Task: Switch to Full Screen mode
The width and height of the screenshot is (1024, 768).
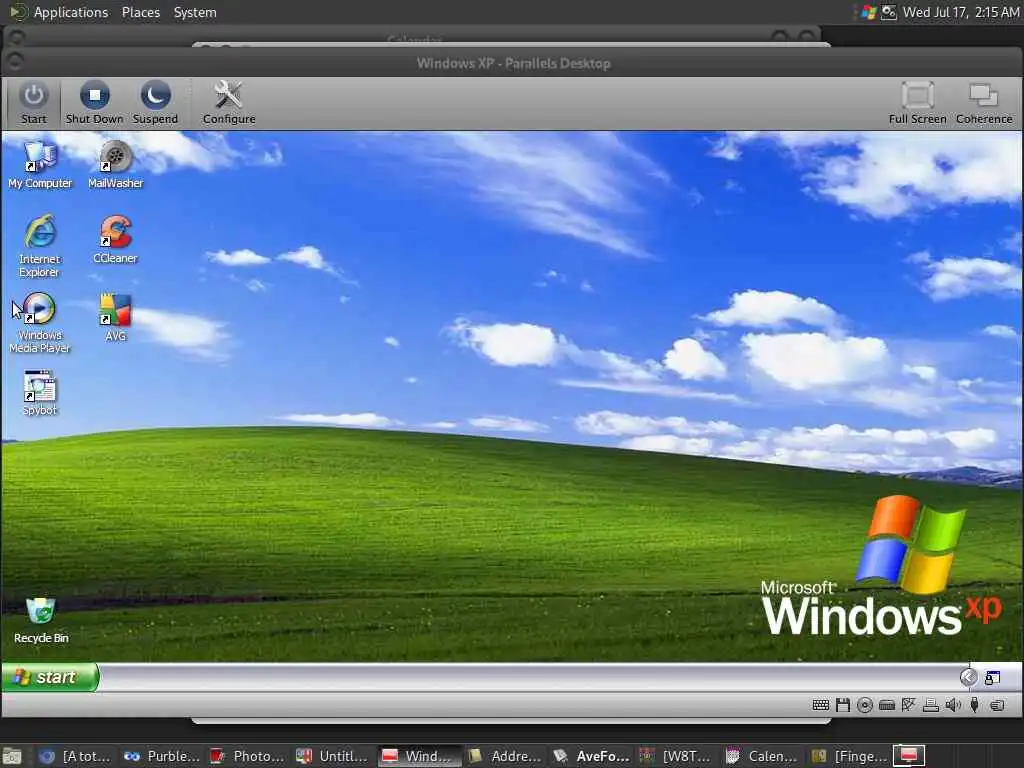Action: coord(917,103)
